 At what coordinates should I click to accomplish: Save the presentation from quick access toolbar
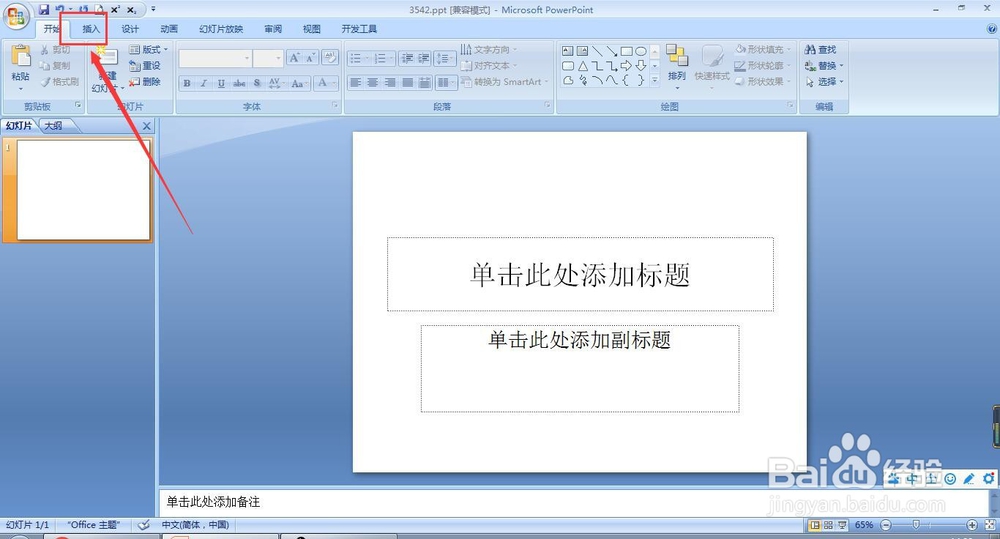(43, 10)
